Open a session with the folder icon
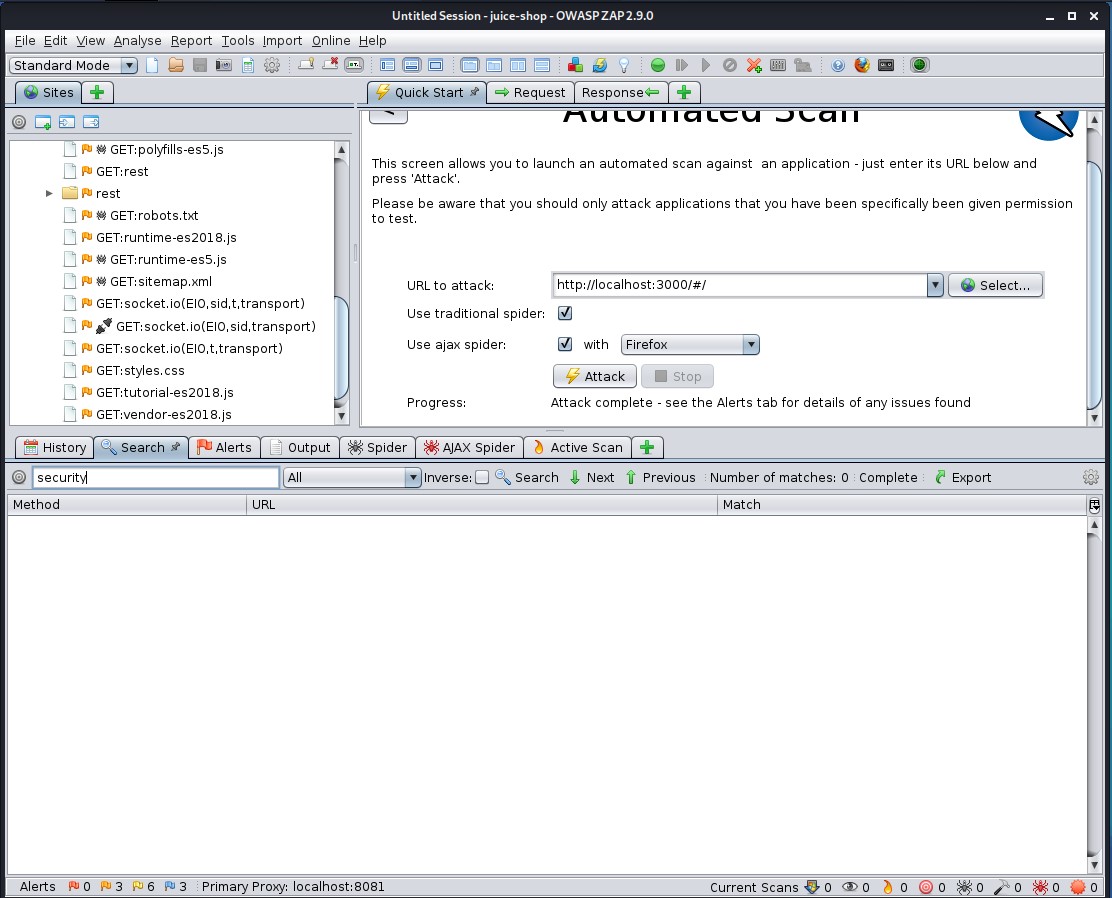This screenshot has height=898, width=1112. coord(176,65)
